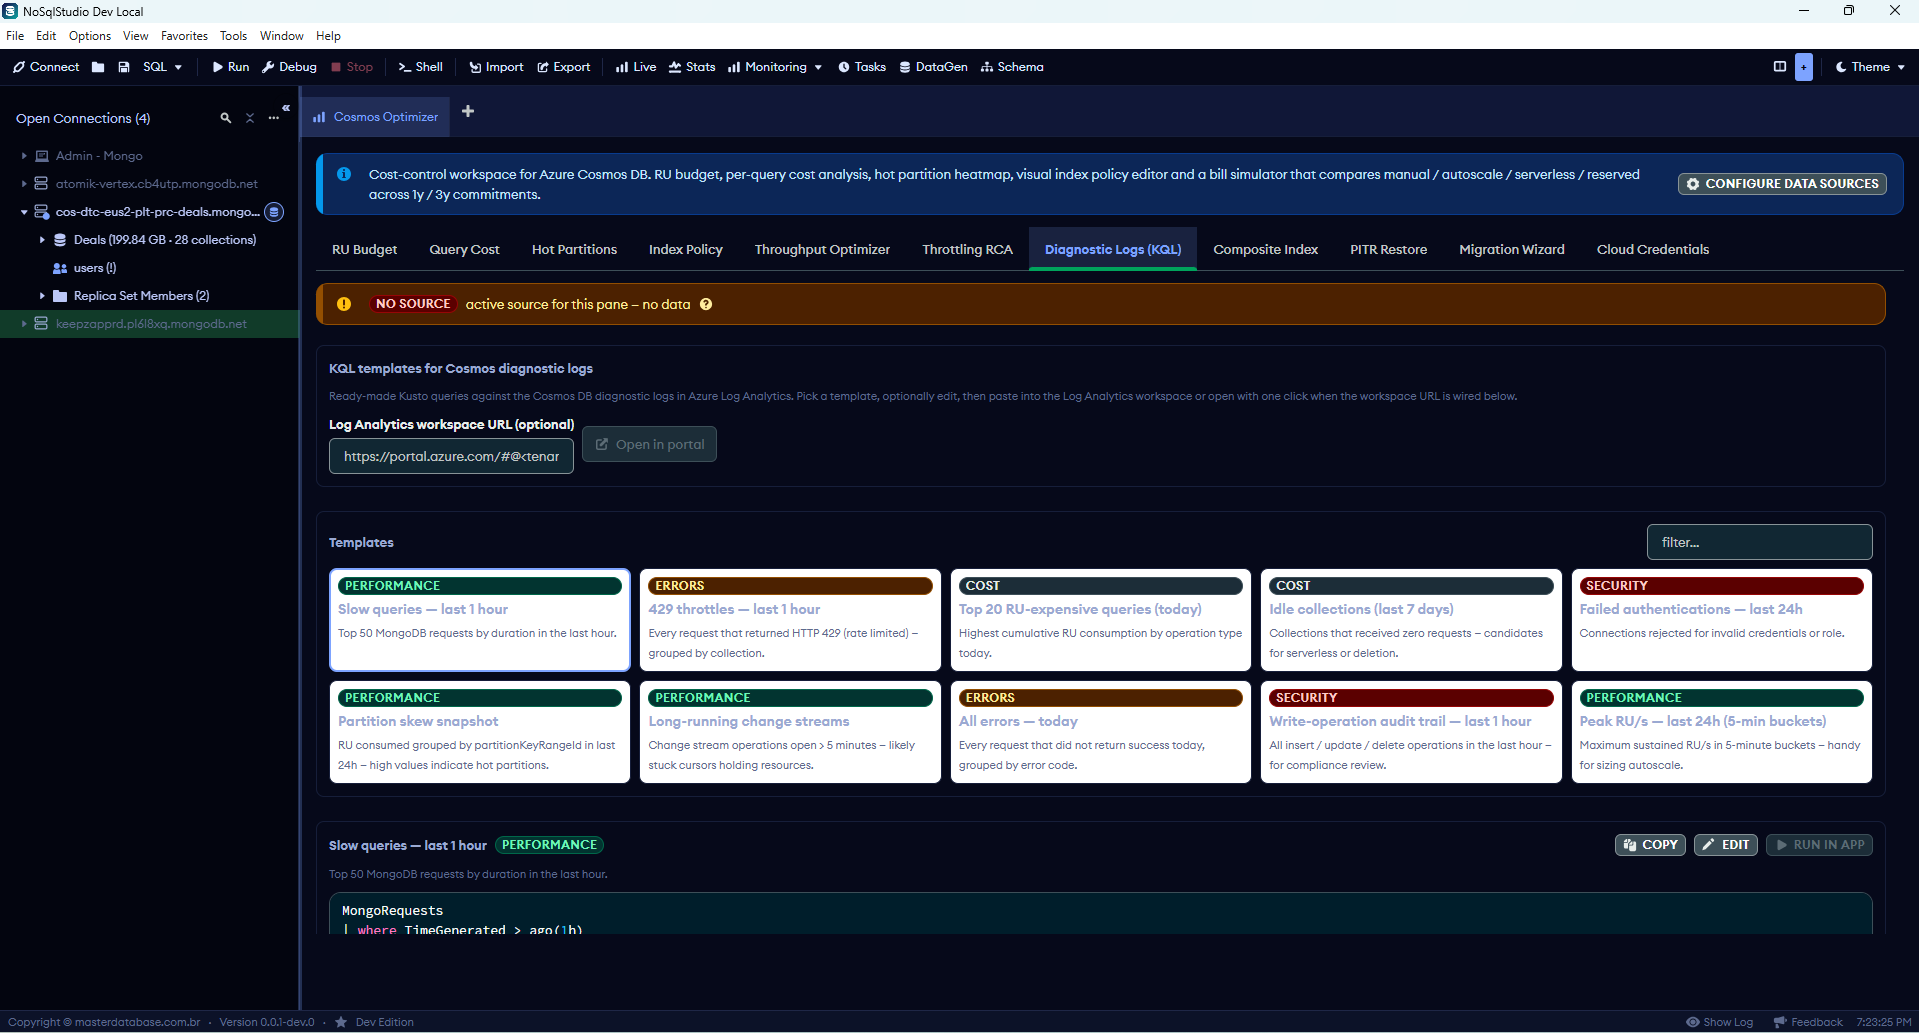This screenshot has height=1033, width=1919.
Task: Start the Debug tool
Action: pos(289,67)
